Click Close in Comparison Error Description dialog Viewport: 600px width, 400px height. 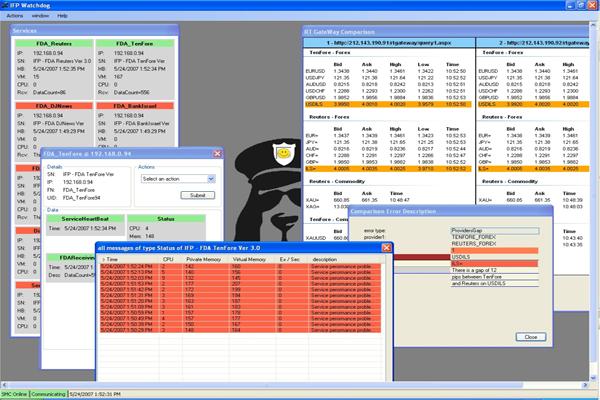click(531, 337)
